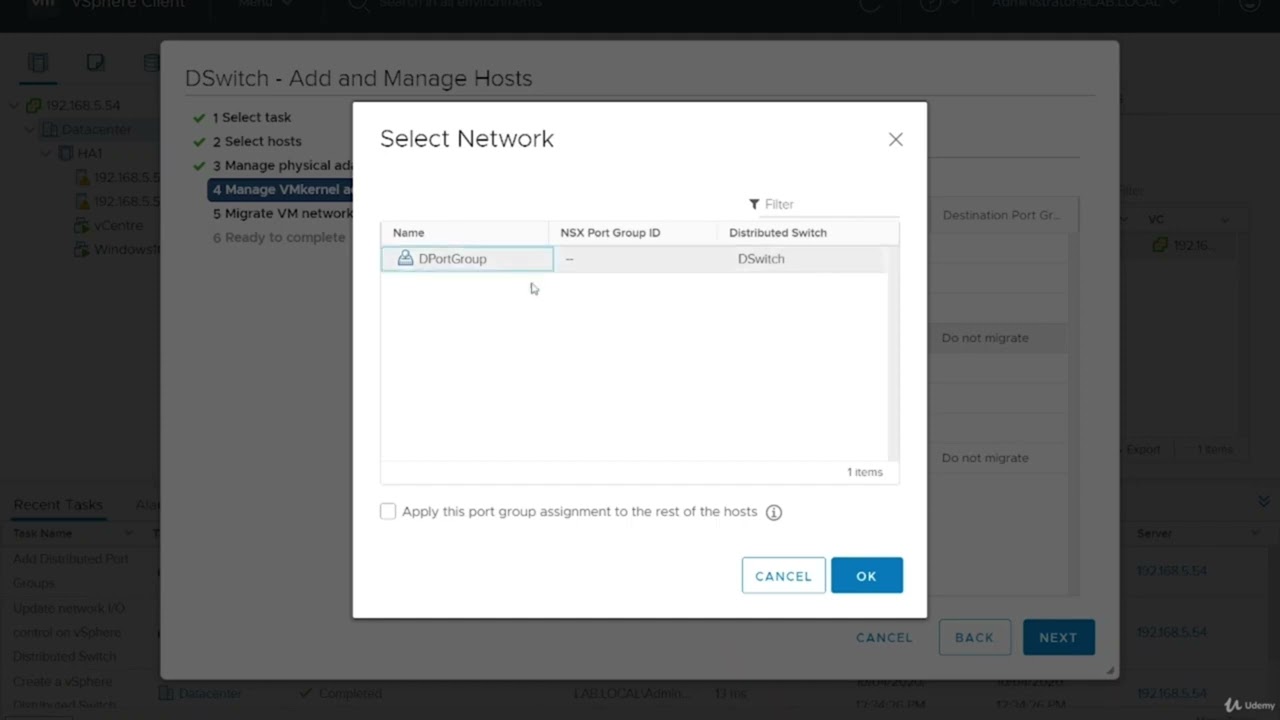Viewport: 1280px width, 720px height.
Task: Click the DPortGroup port group icon
Action: coord(405,258)
